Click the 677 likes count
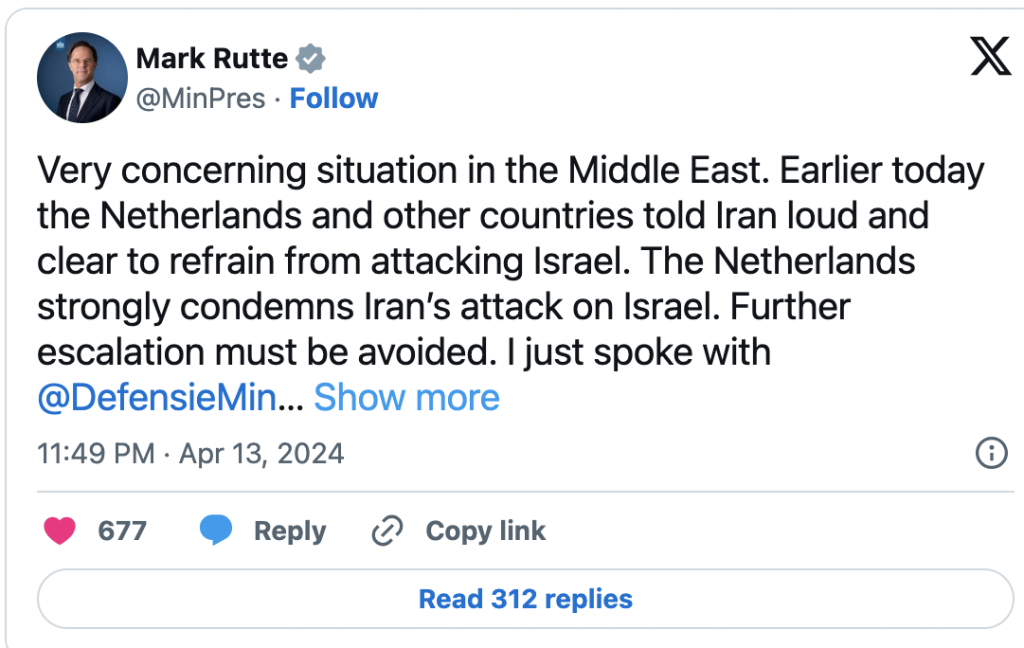The height and width of the screenshot is (648, 1024). coord(122,530)
